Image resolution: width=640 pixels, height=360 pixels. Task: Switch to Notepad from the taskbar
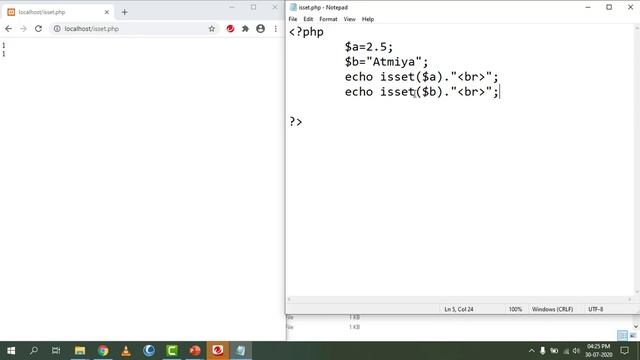[x=241, y=351]
